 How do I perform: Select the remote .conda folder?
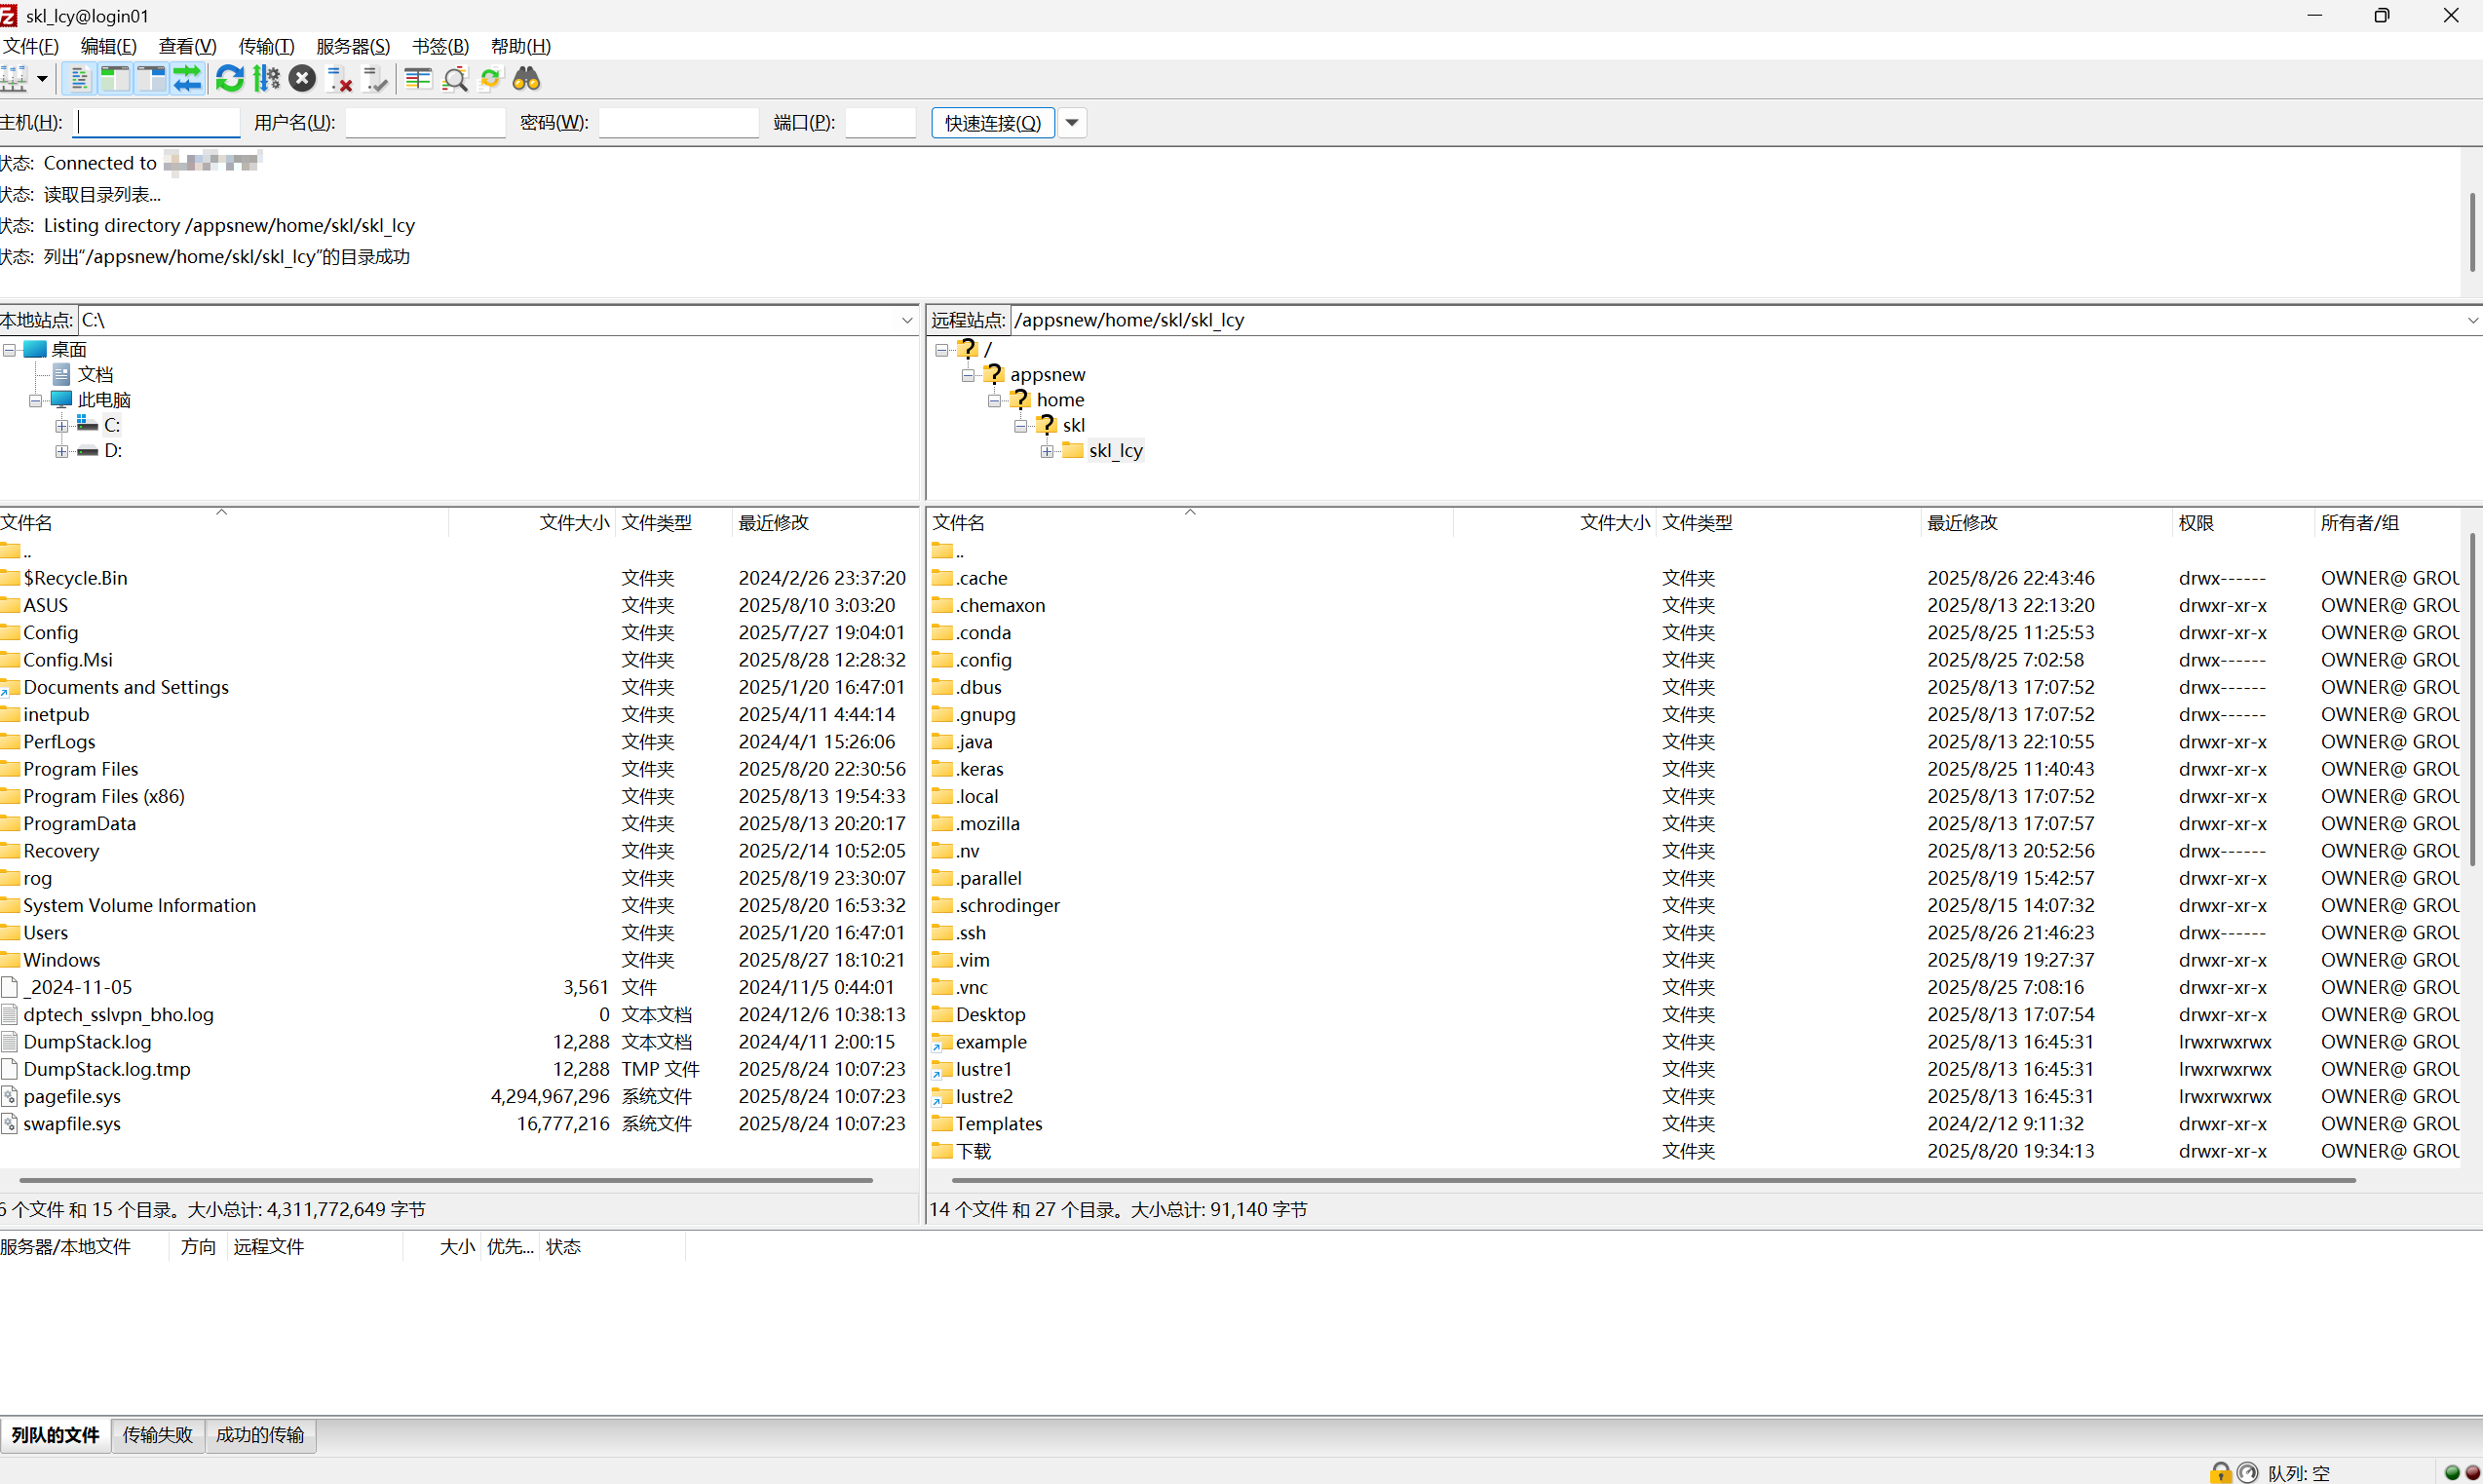pos(983,632)
